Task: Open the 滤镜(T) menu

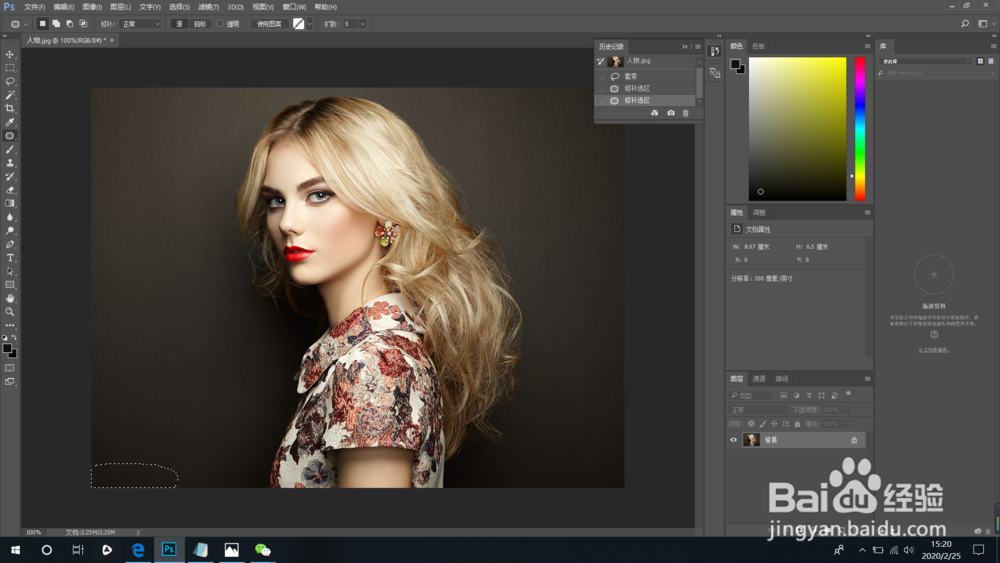Action: [x=209, y=7]
